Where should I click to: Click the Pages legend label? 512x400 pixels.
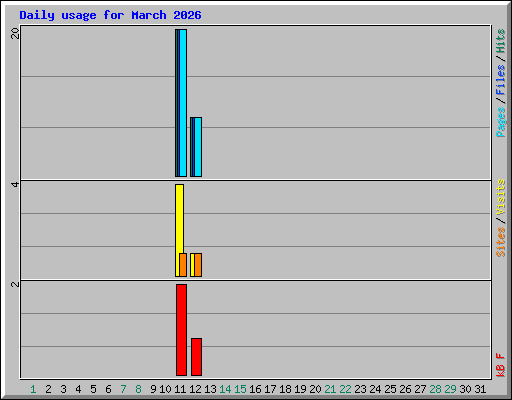500,122
